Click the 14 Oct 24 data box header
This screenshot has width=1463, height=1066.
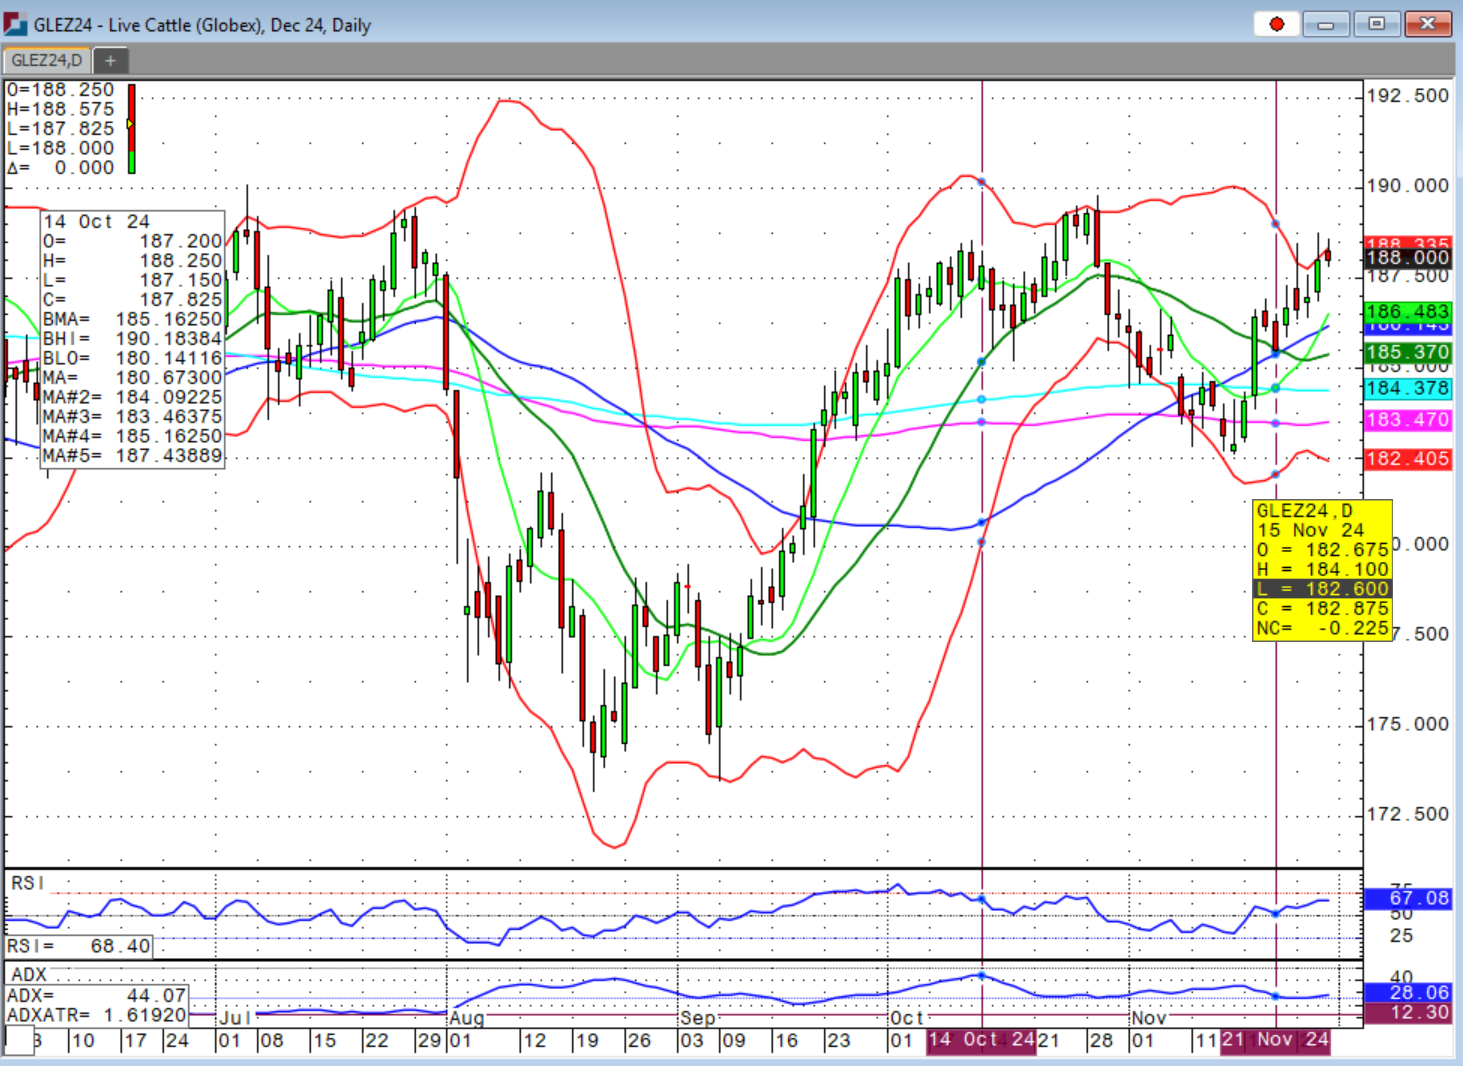[97, 222]
